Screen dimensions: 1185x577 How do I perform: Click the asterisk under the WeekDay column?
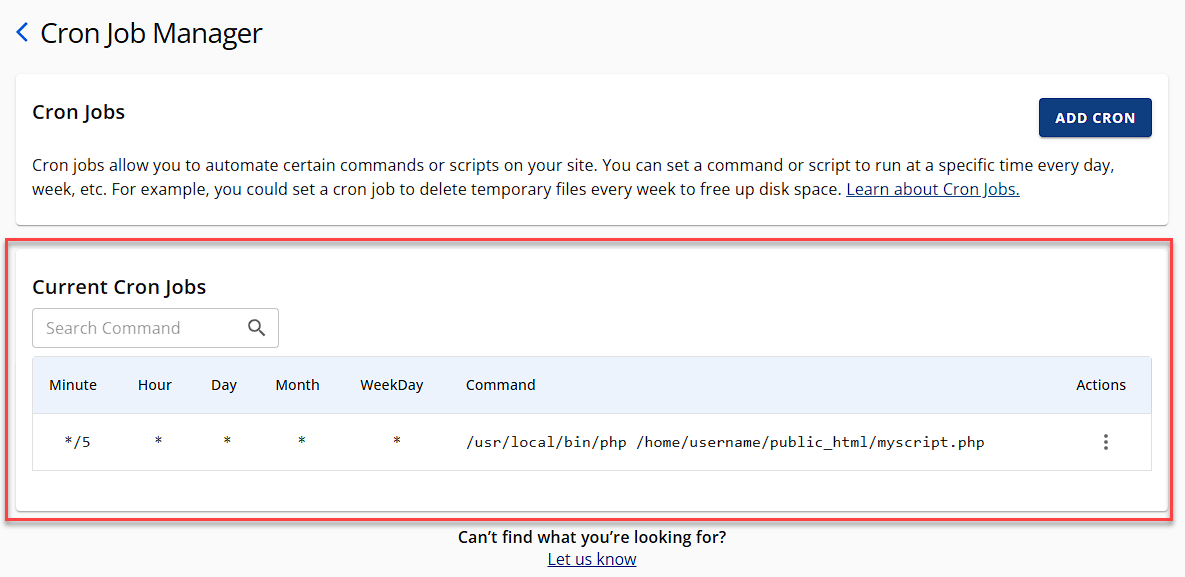pyautogui.click(x=397, y=442)
